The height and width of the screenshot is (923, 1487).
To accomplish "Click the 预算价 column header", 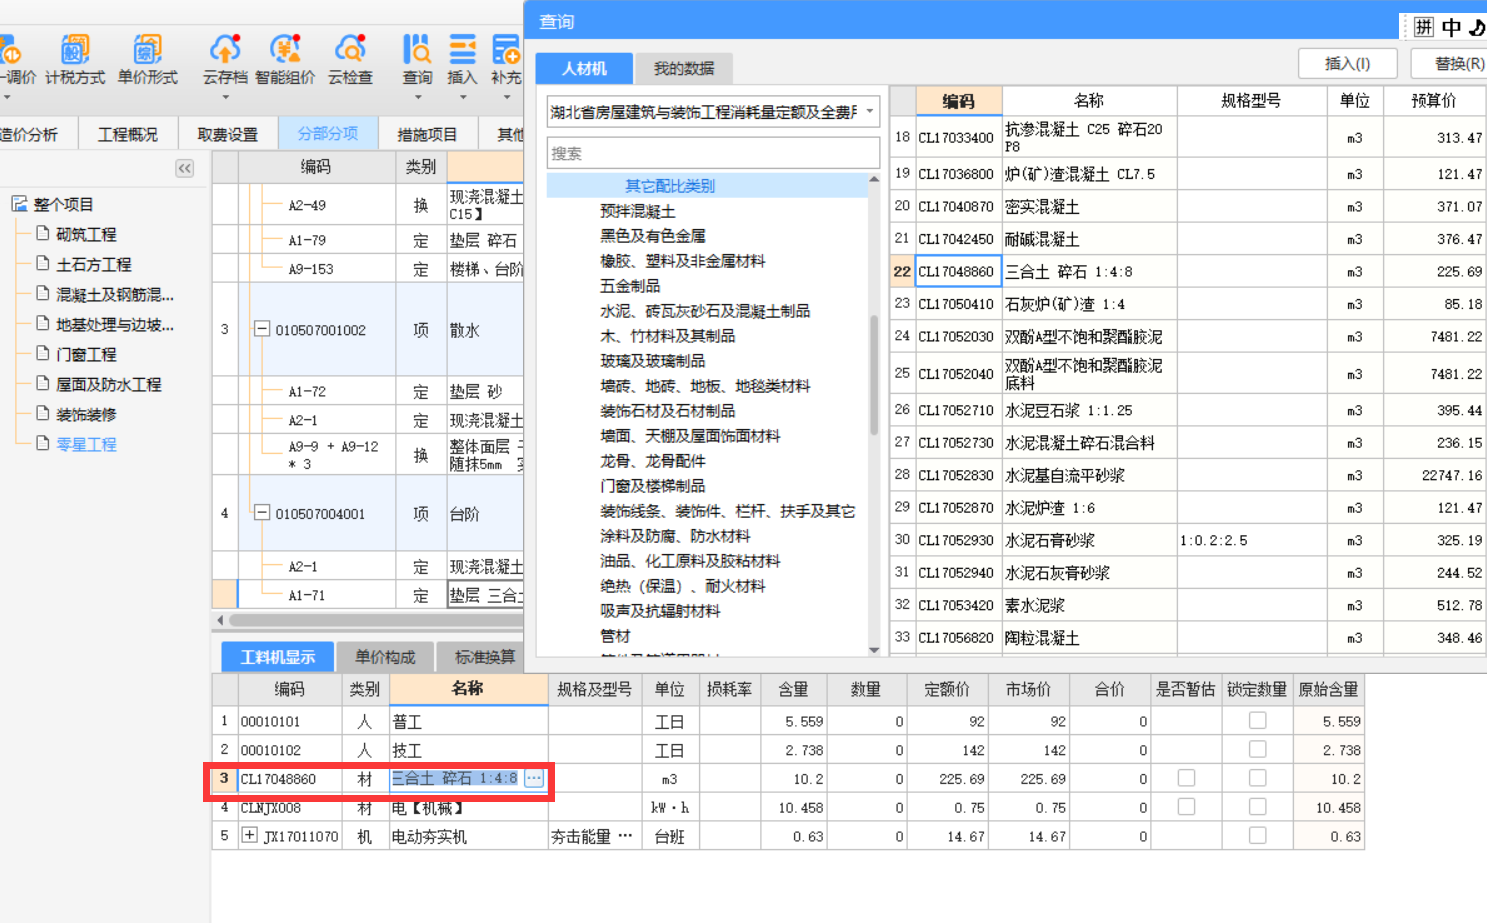I will (1434, 100).
